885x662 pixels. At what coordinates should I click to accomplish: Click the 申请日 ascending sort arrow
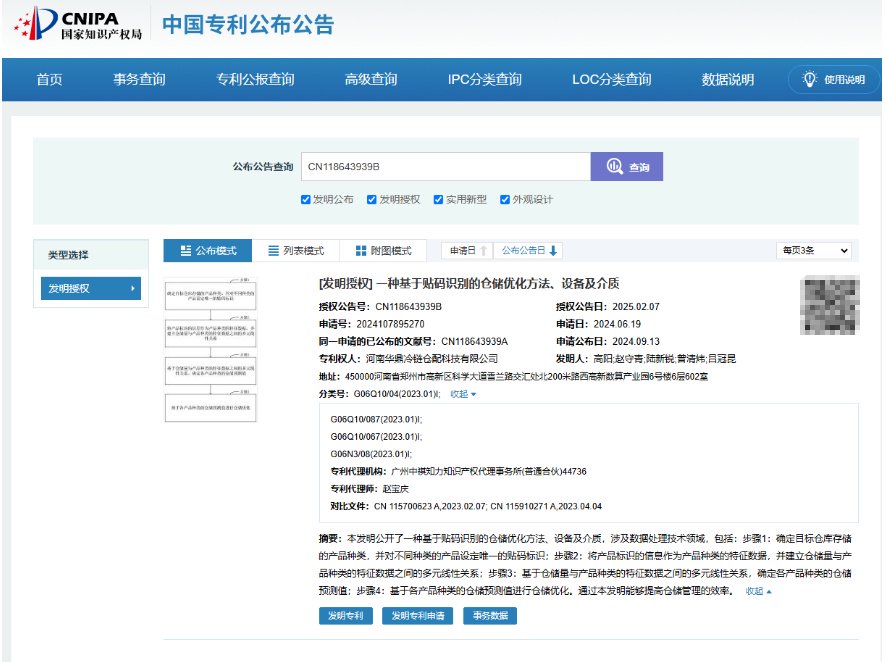coord(484,251)
